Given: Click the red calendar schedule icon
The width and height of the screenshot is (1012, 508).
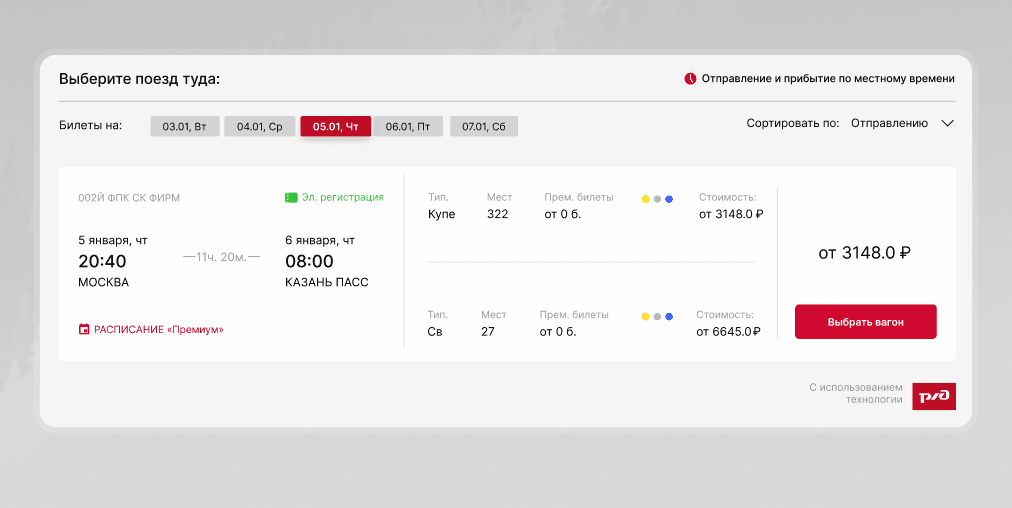Looking at the screenshot, I should tap(84, 329).
